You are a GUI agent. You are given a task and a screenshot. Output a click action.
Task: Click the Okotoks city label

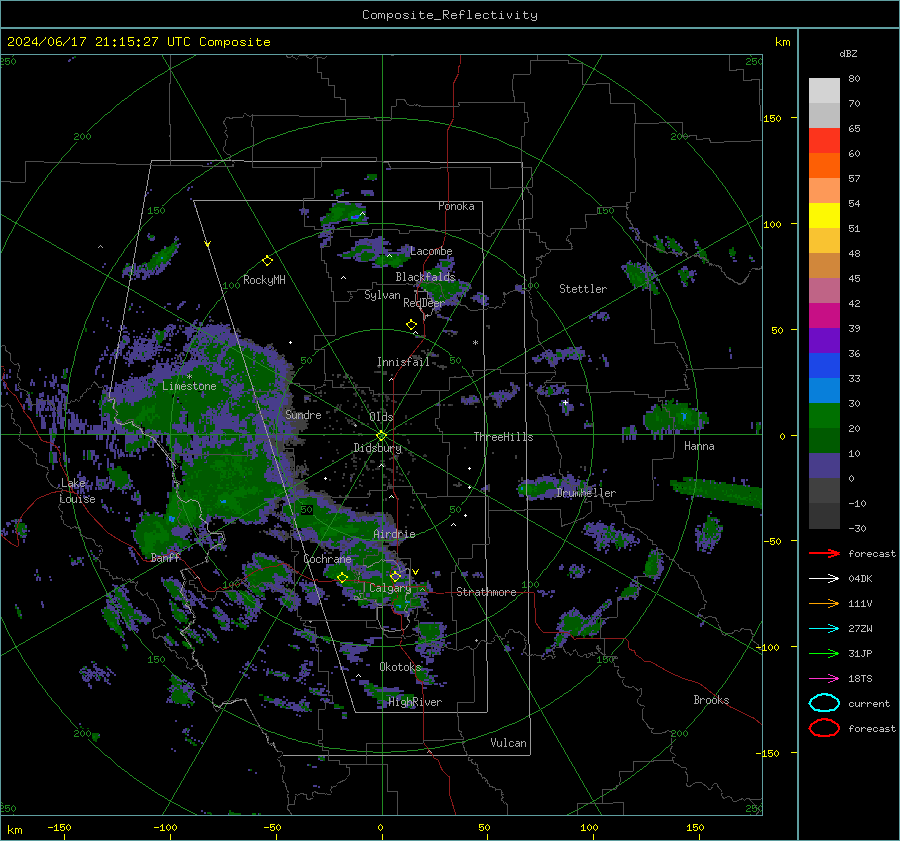pos(400,667)
